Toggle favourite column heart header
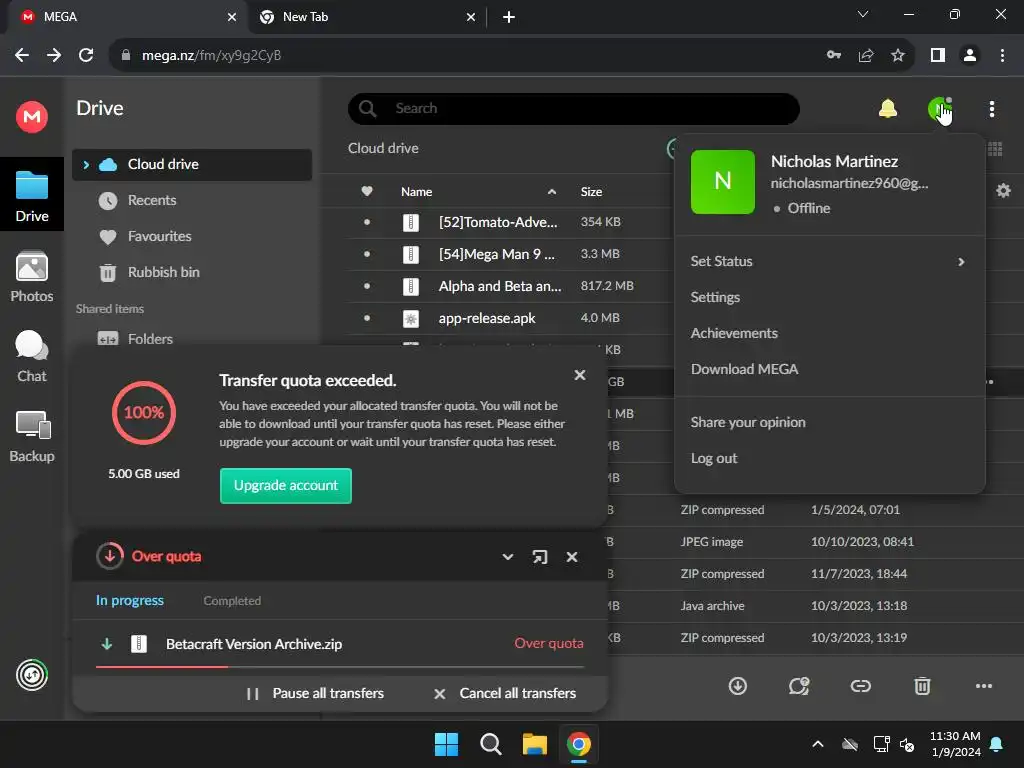 (367, 191)
